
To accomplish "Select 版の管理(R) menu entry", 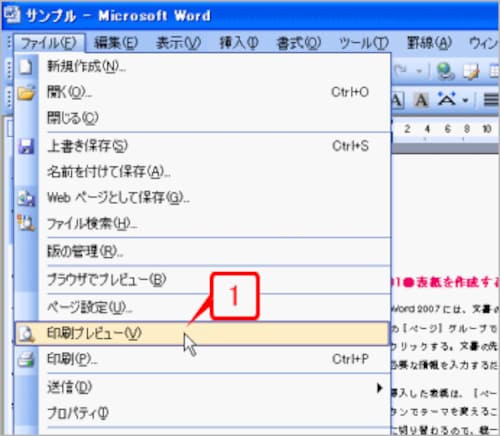I will click(202, 251).
